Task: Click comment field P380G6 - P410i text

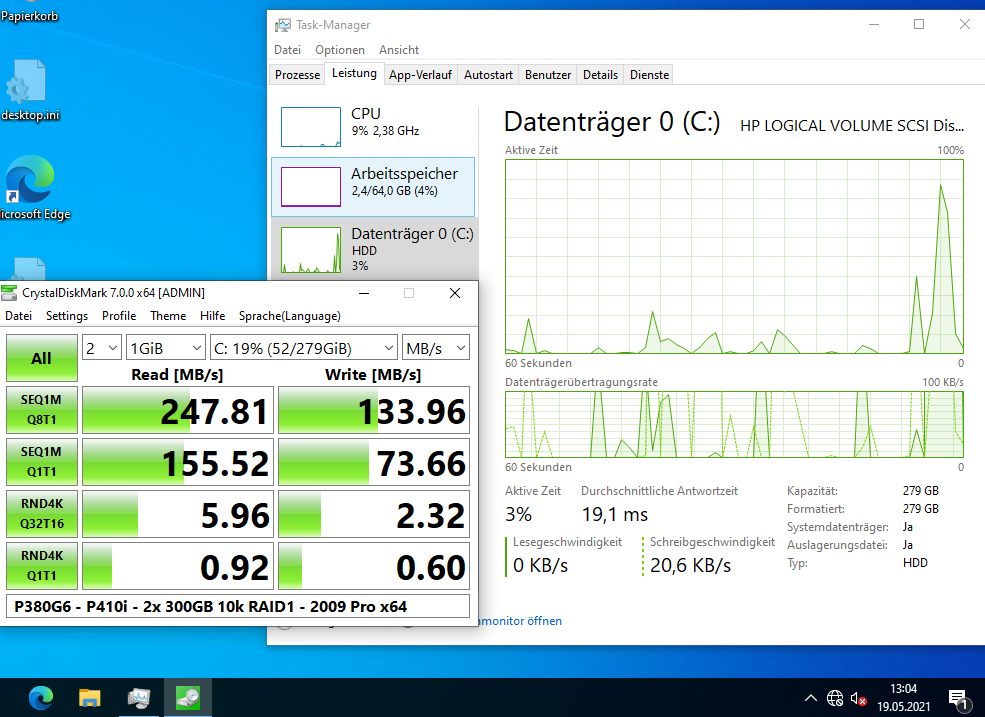Action: [x=237, y=606]
